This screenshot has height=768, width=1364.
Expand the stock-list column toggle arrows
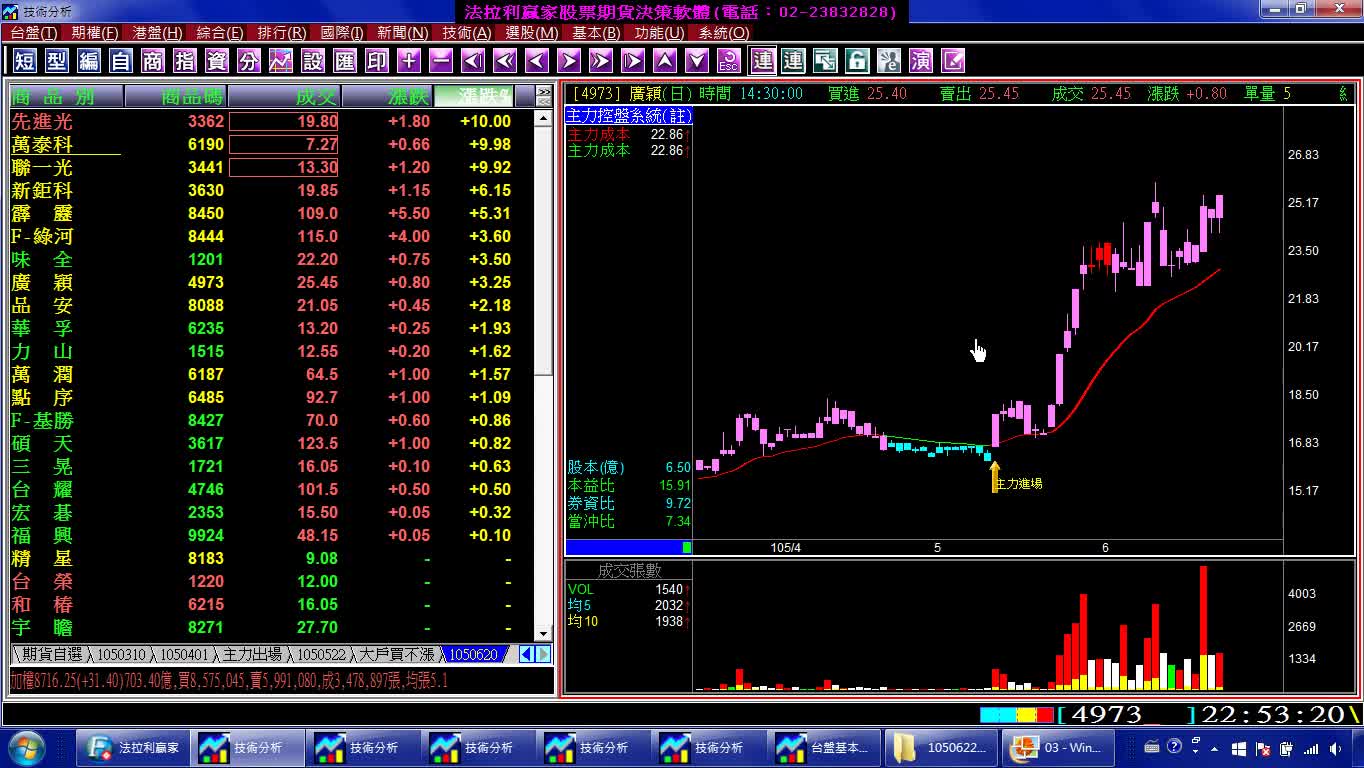point(544,96)
